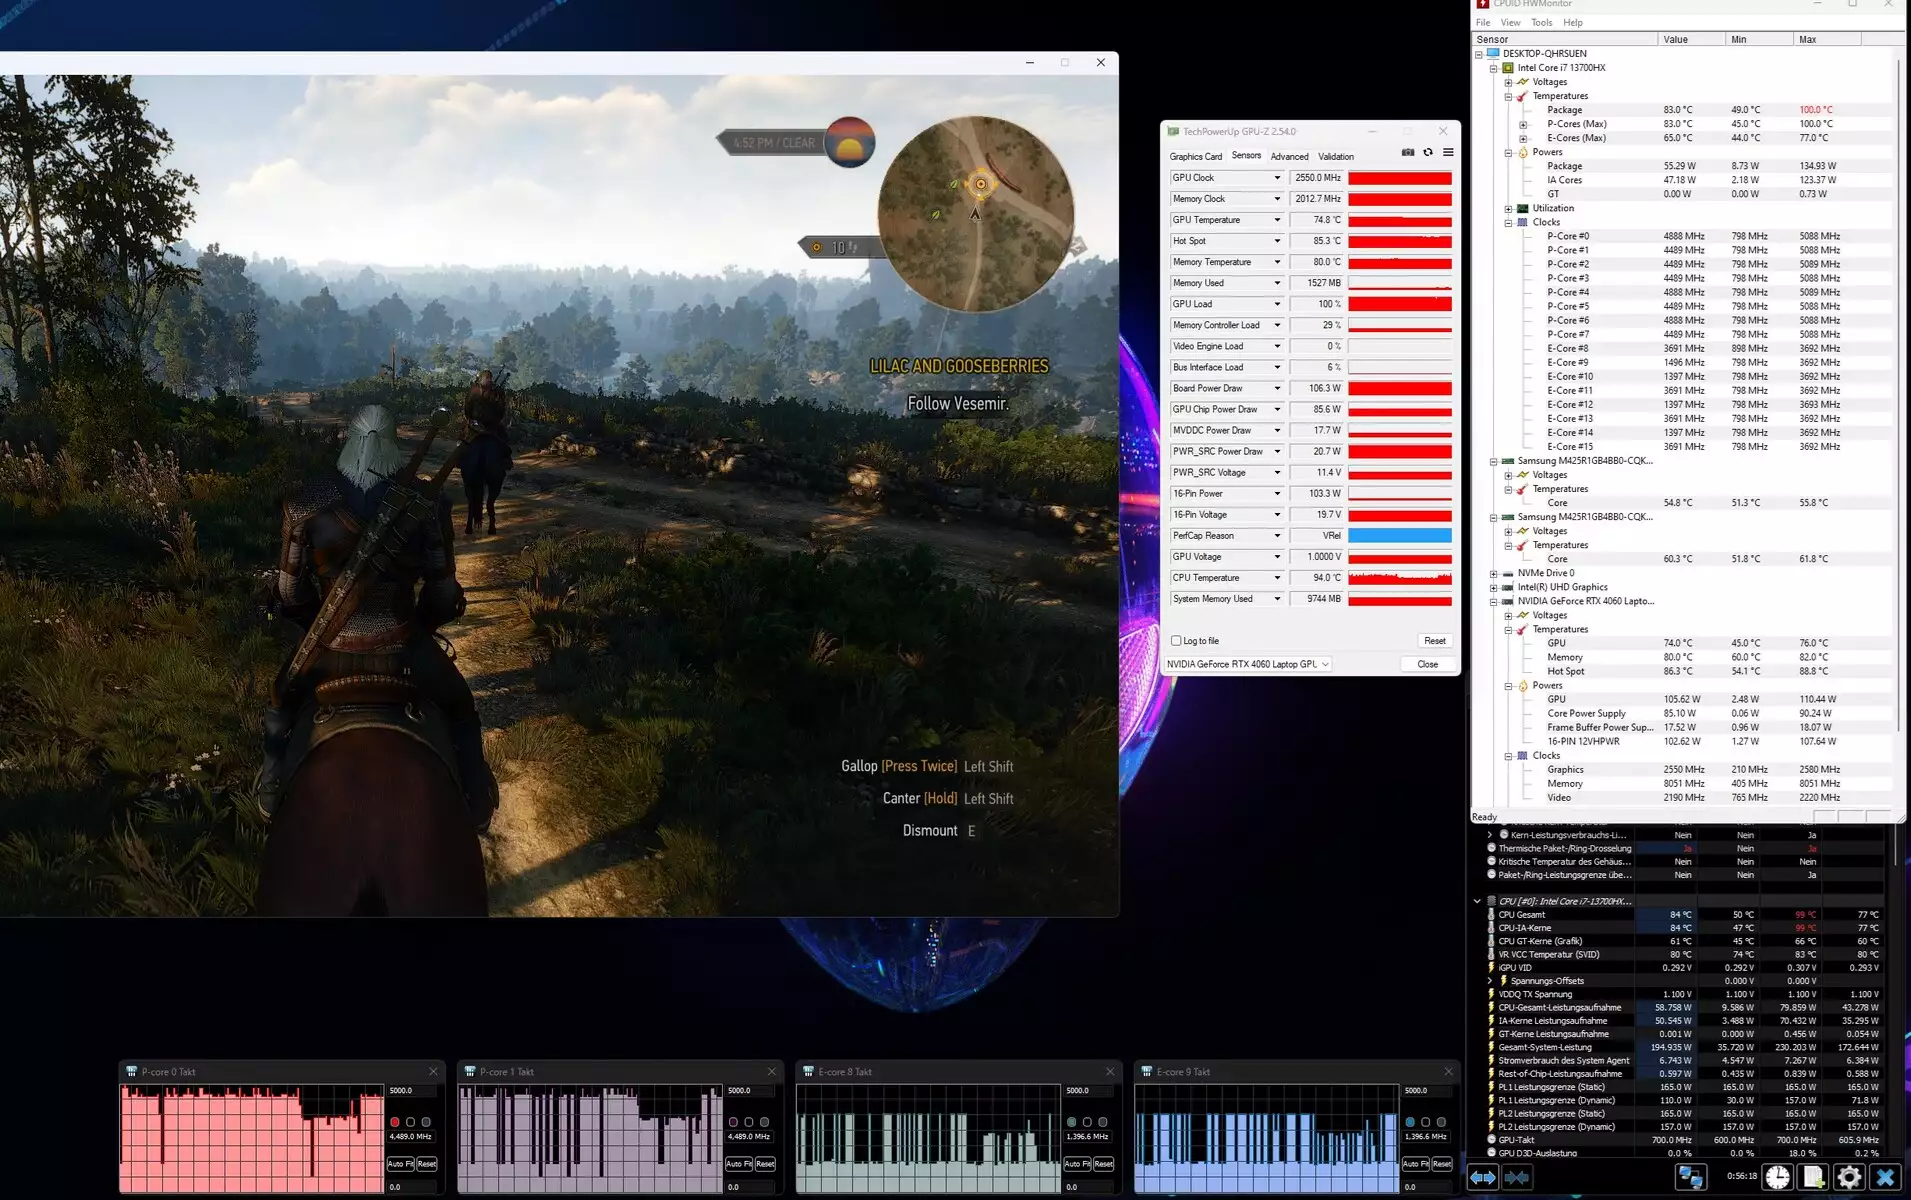Open the GPU Clock sensor dropdown
Screen dimensions: 1911x1200
tap(1277, 178)
